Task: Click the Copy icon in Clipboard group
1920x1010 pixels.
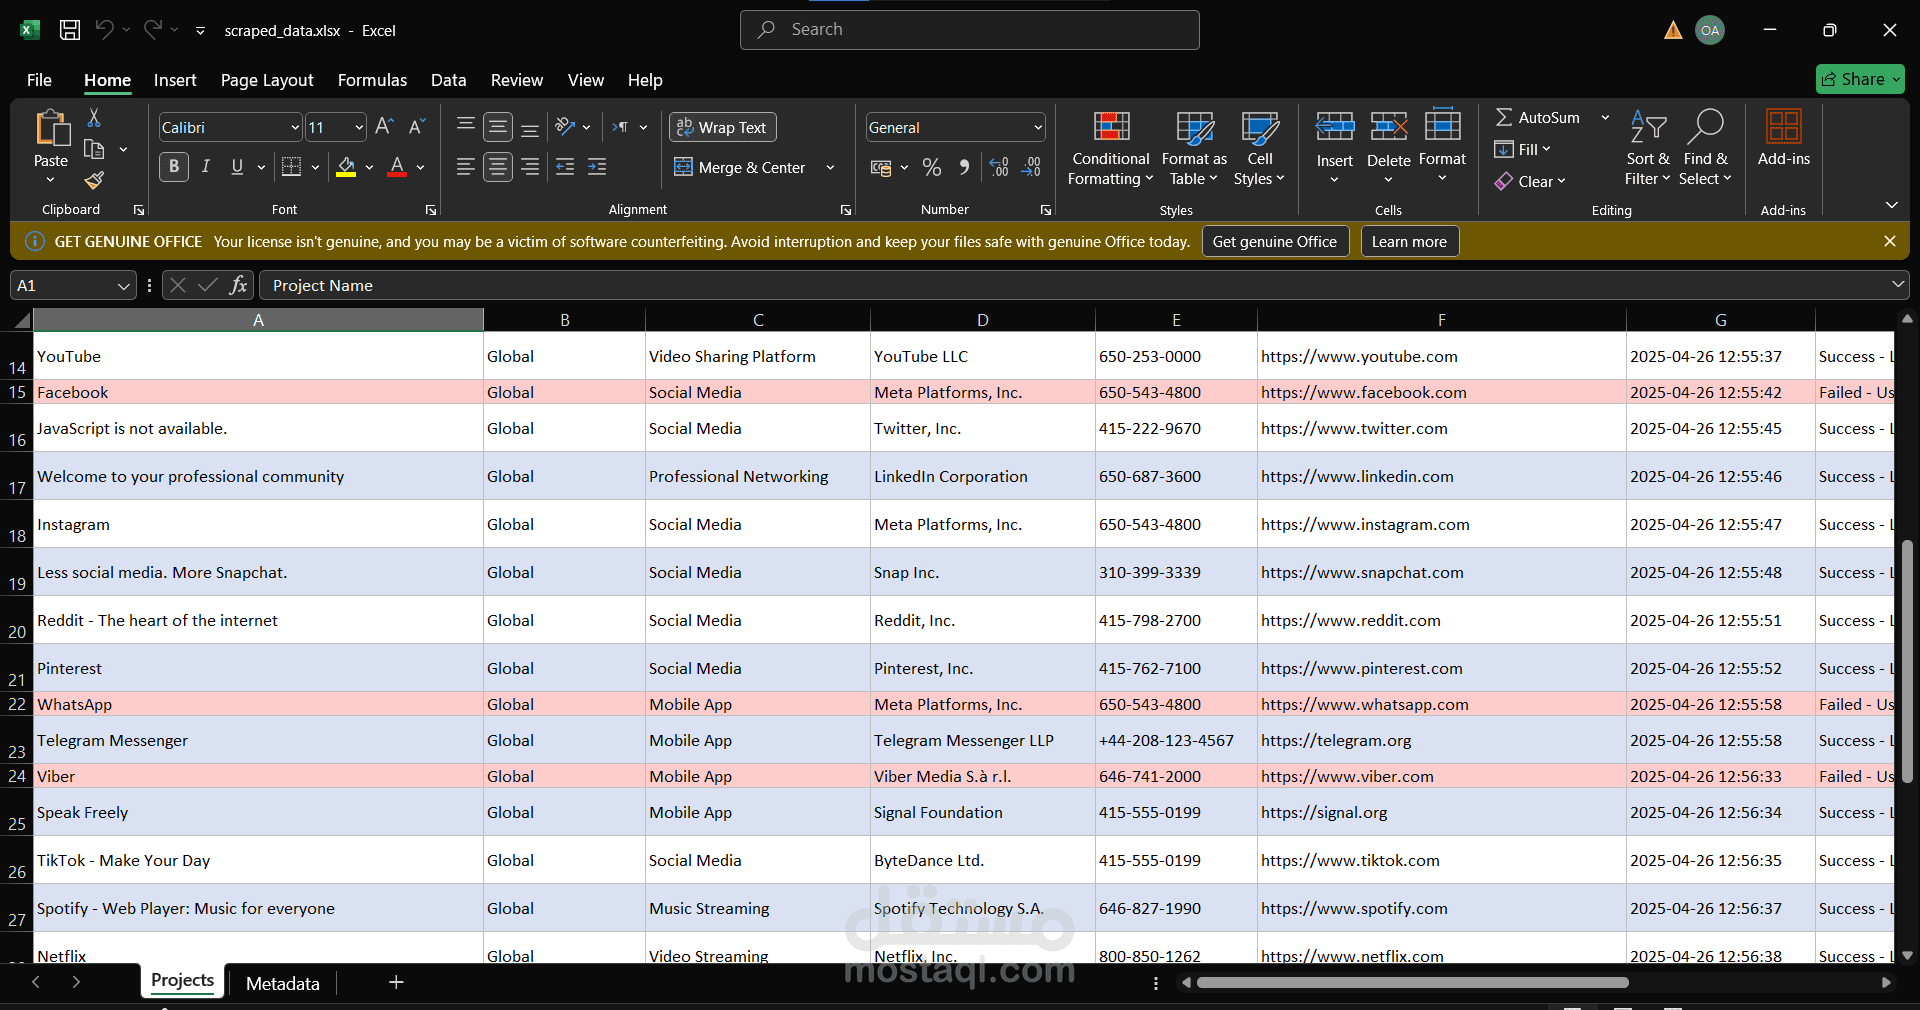Action: tap(94, 150)
